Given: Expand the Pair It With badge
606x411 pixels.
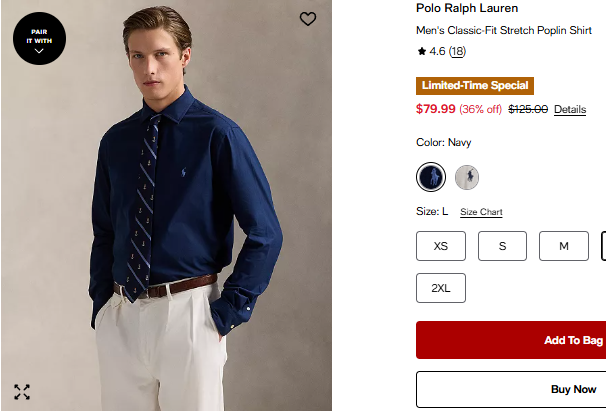Looking at the screenshot, I should click(x=39, y=39).
